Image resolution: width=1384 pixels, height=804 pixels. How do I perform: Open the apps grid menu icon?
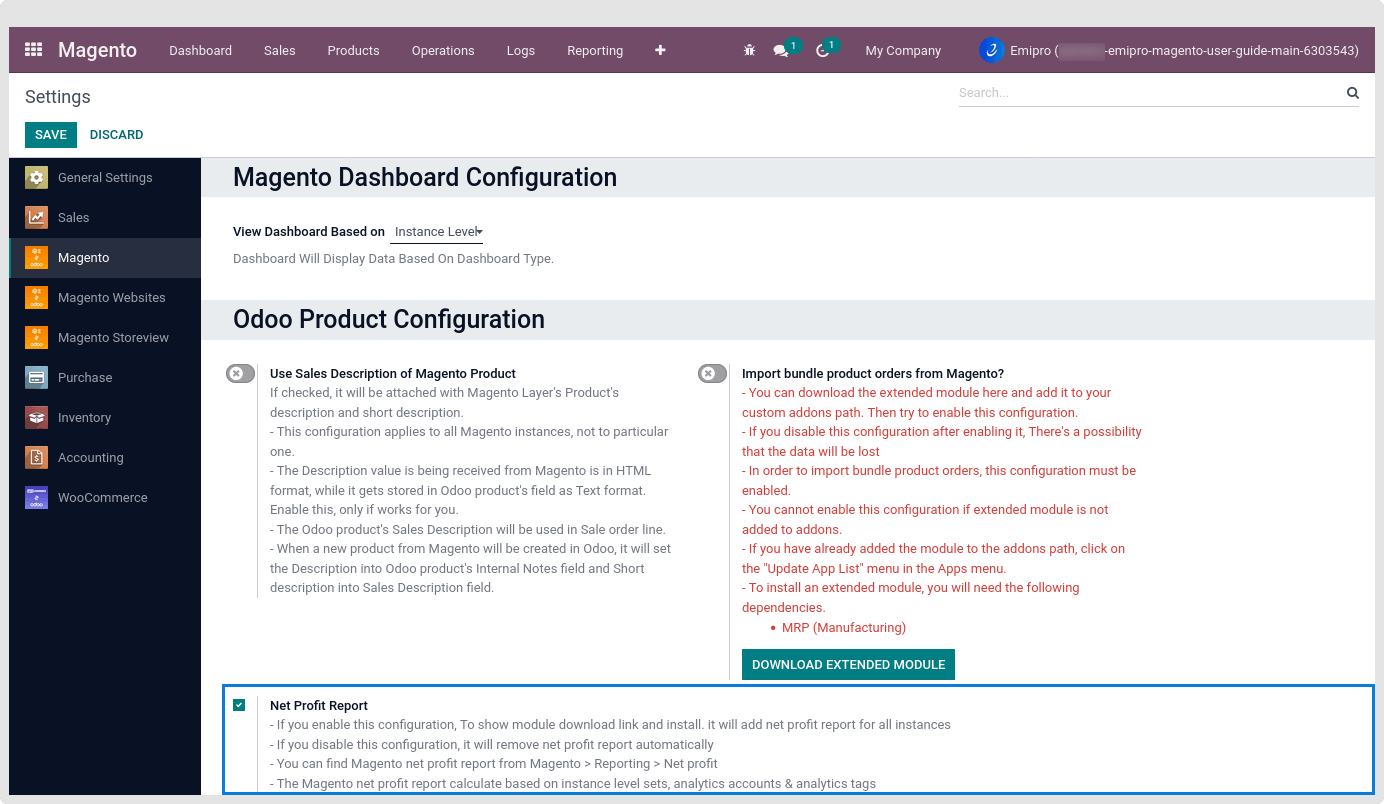[x=34, y=50]
